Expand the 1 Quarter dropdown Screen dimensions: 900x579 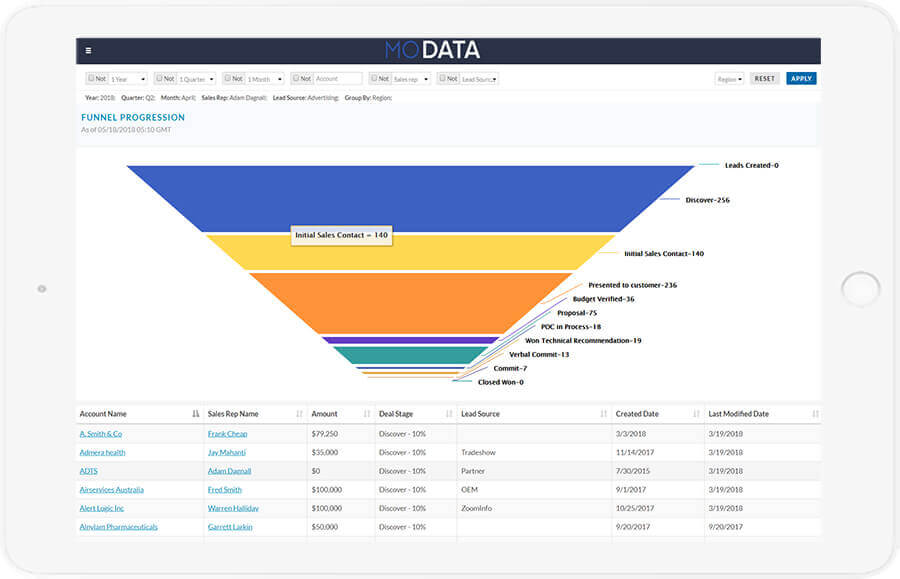click(197, 79)
